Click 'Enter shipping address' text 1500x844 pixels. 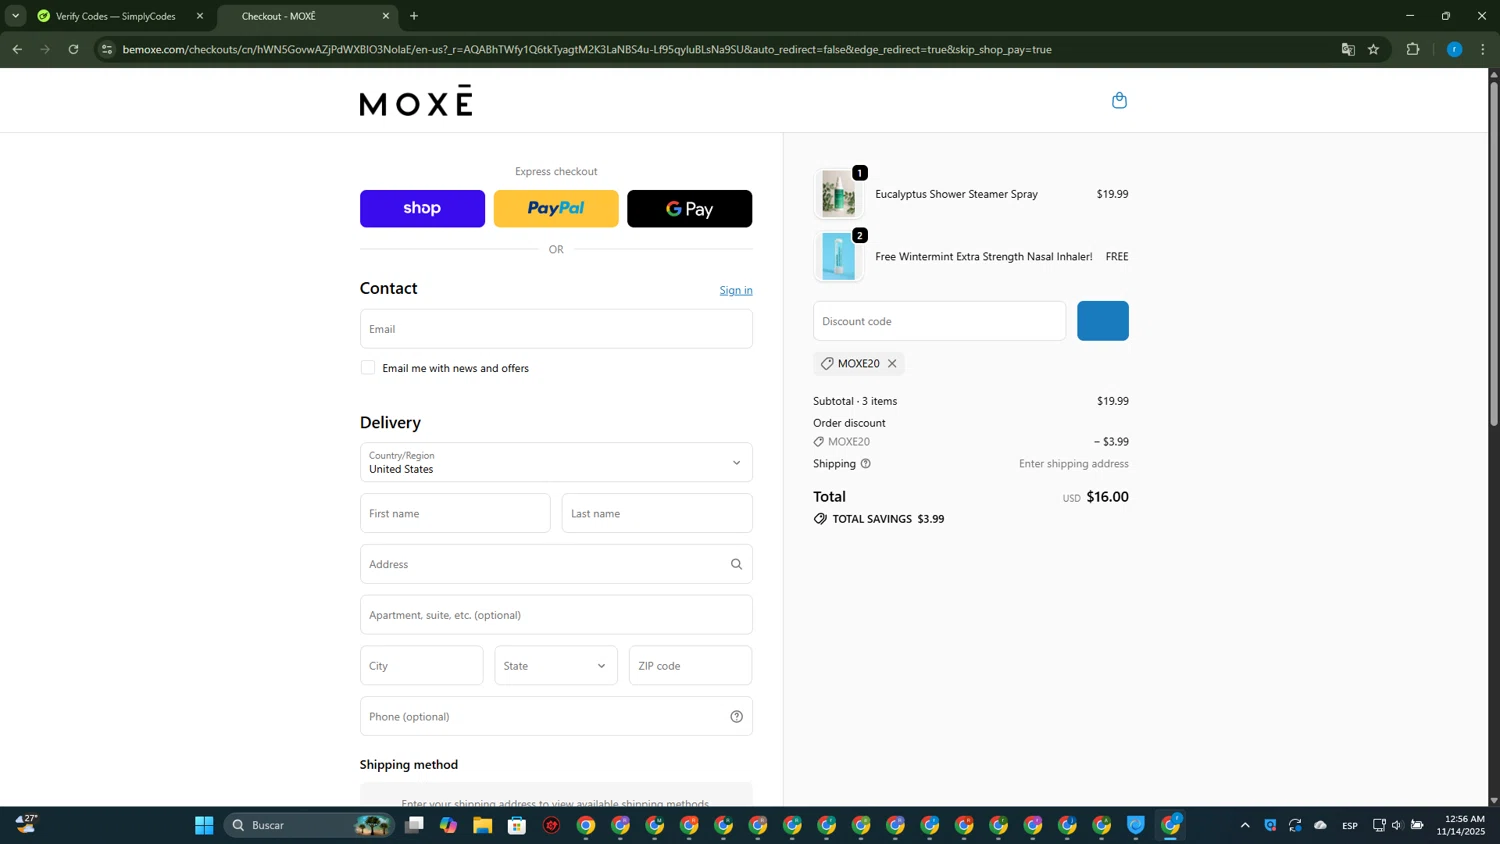1074,464
